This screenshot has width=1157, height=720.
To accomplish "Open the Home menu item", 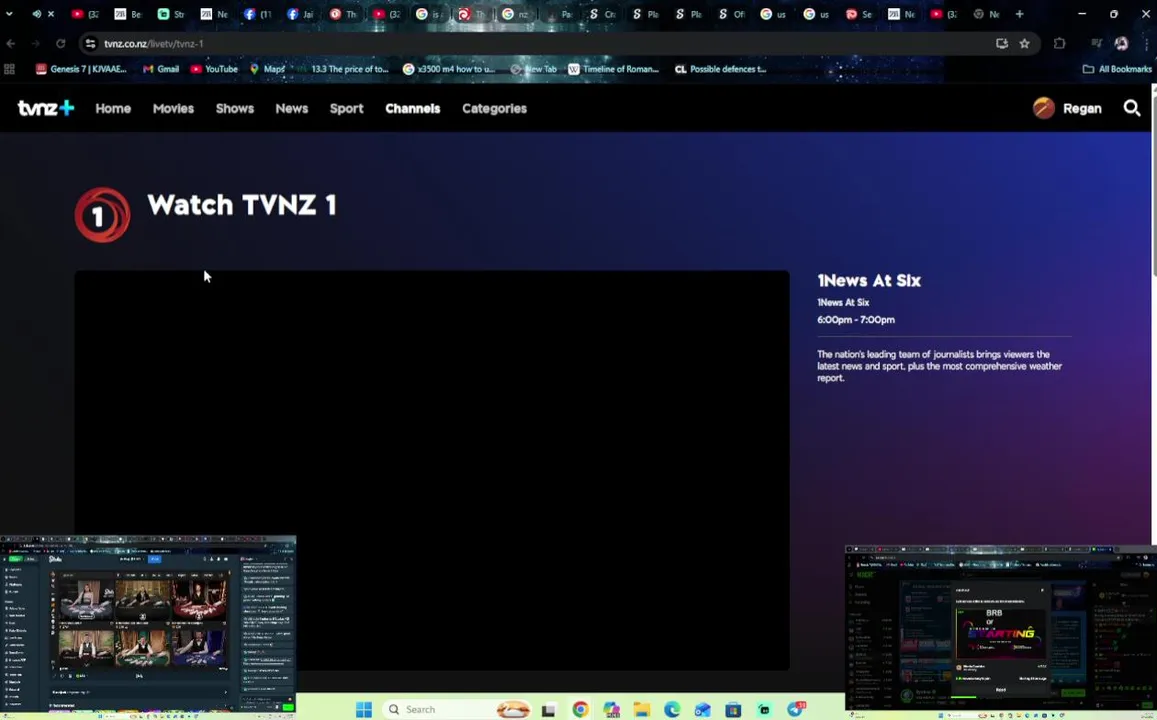I will click(113, 108).
